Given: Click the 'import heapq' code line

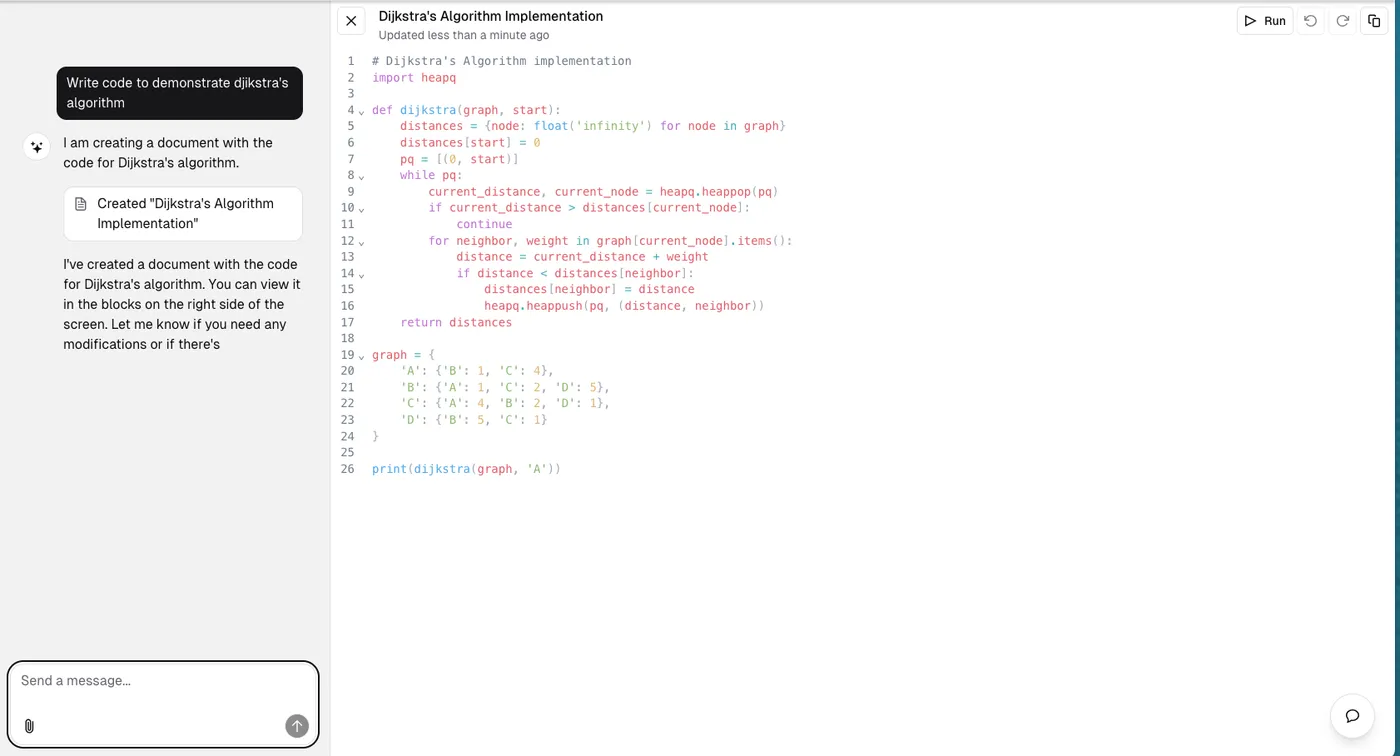Looking at the screenshot, I should [414, 77].
